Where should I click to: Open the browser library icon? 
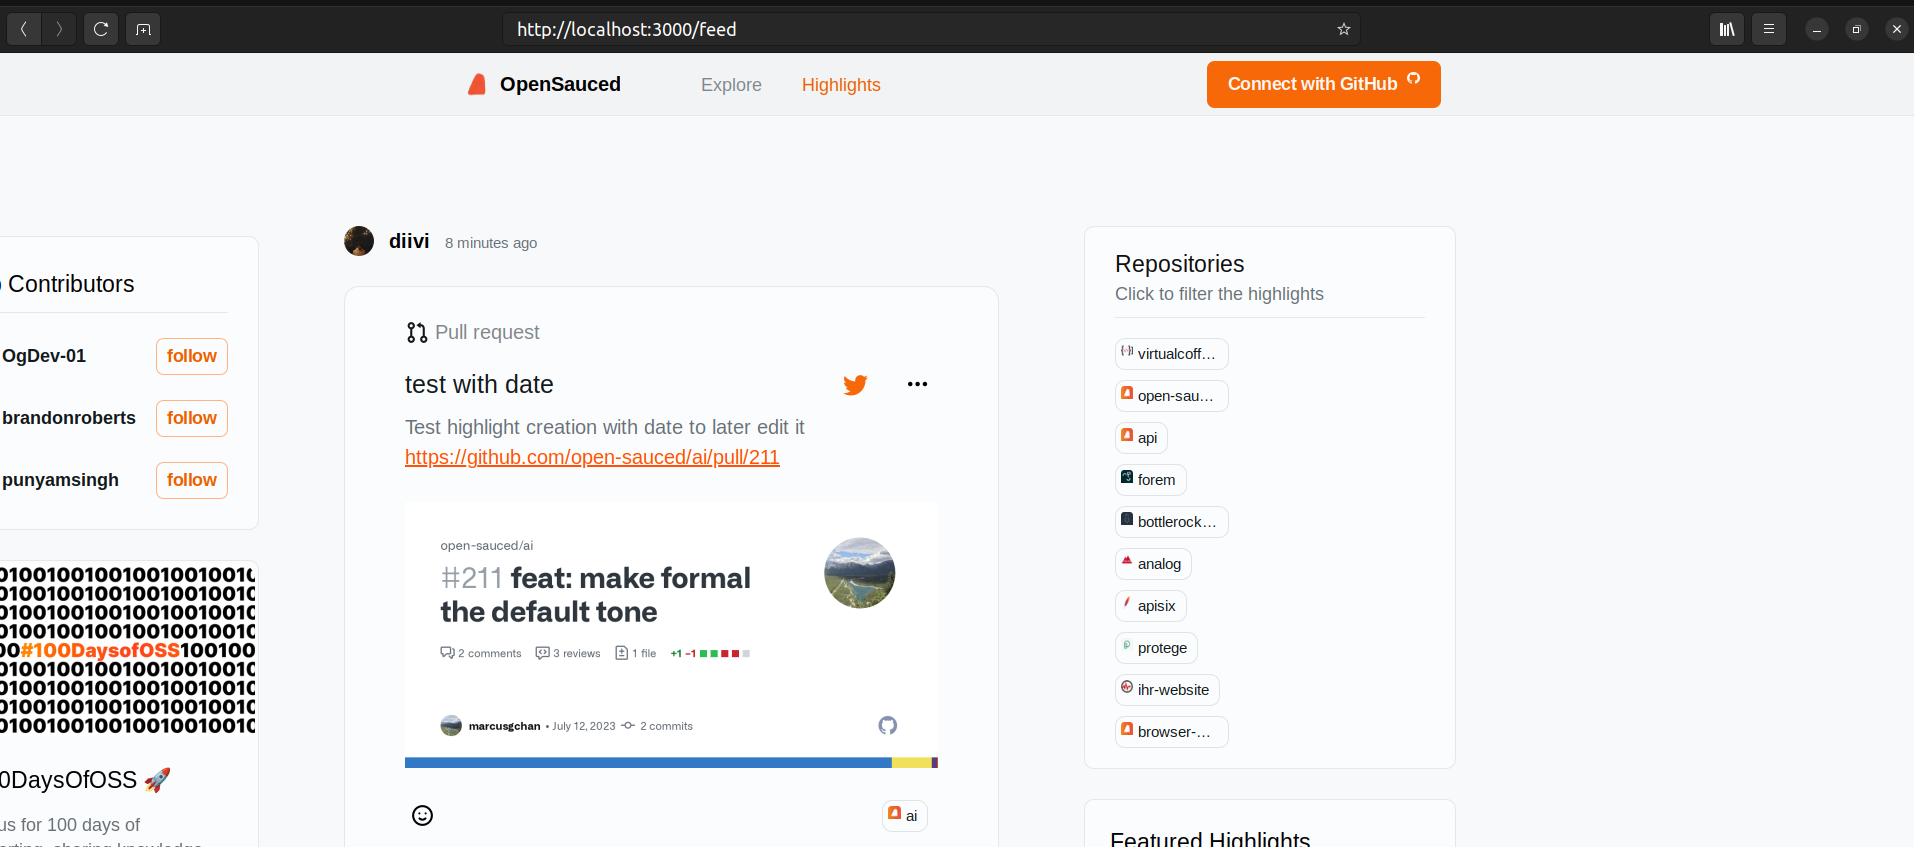click(x=1727, y=29)
